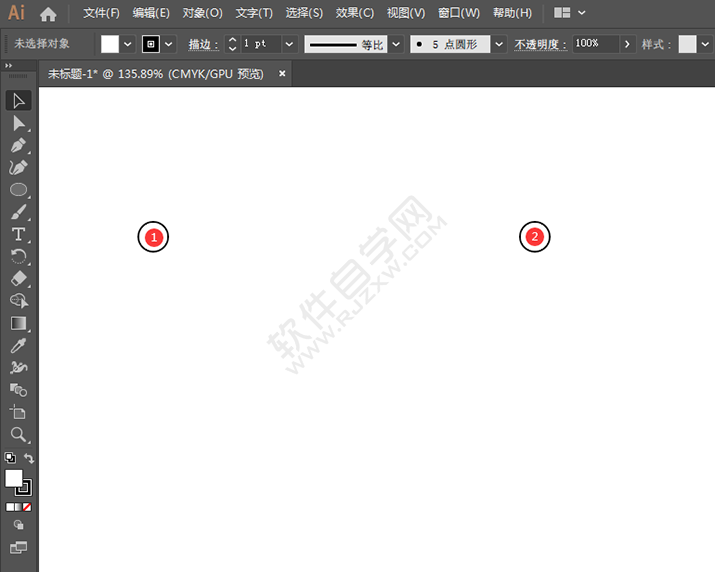Select the Pen tool

pyautogui.click(x=18, y=146)
